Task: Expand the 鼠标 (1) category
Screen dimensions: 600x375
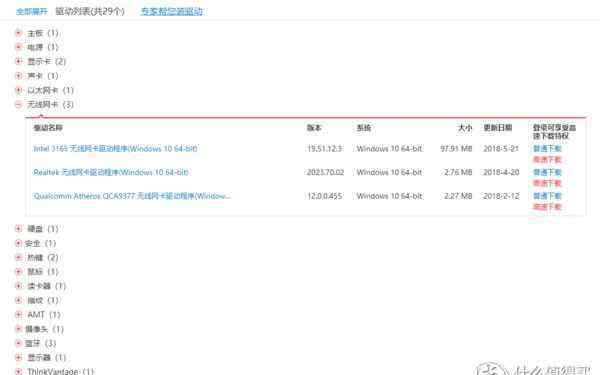Action: pos(18,272)
